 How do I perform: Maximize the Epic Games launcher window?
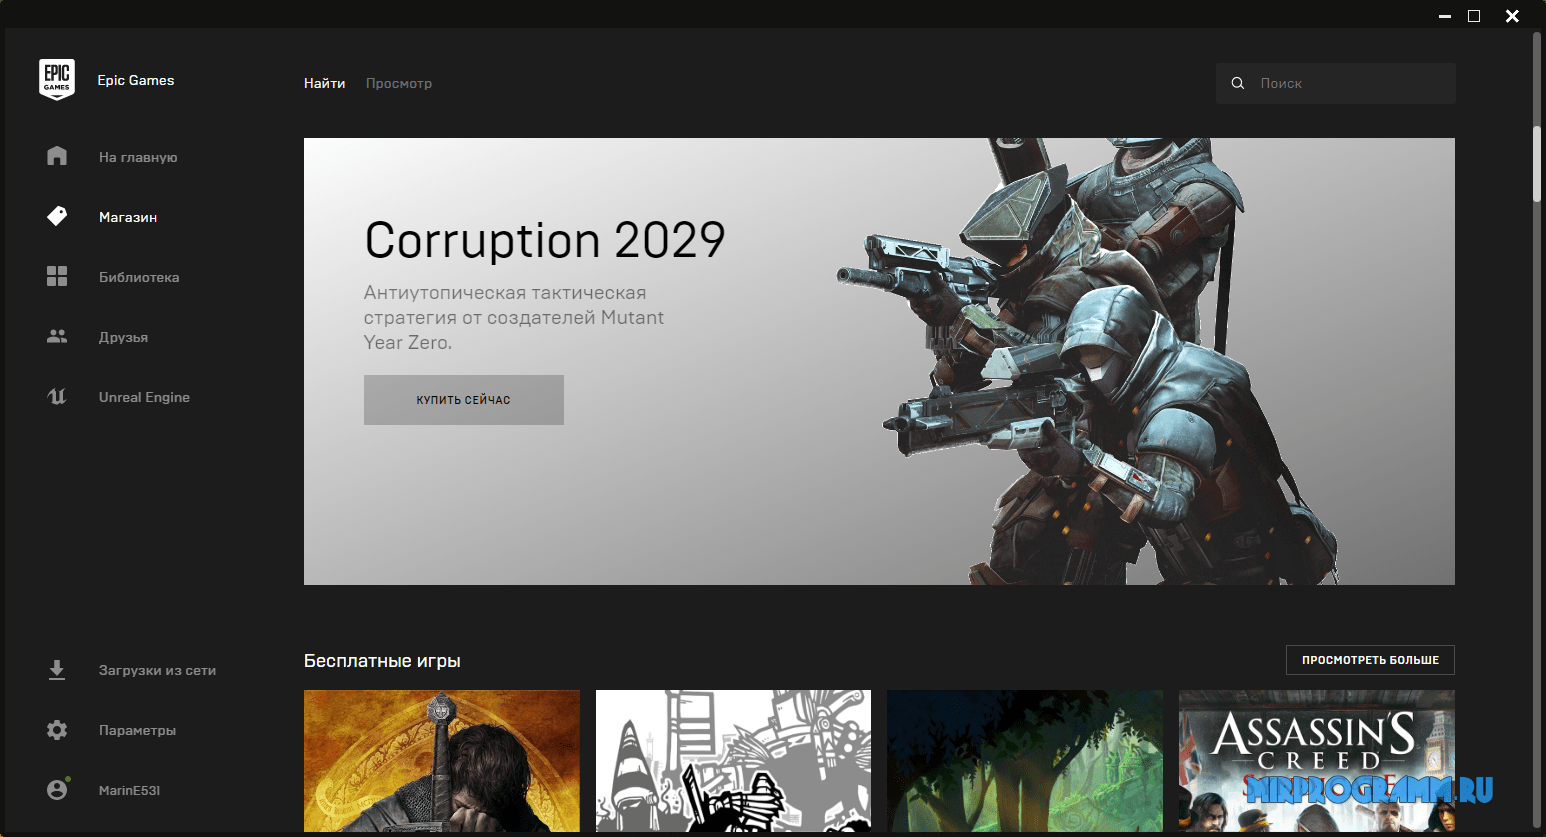[1474, 16]
